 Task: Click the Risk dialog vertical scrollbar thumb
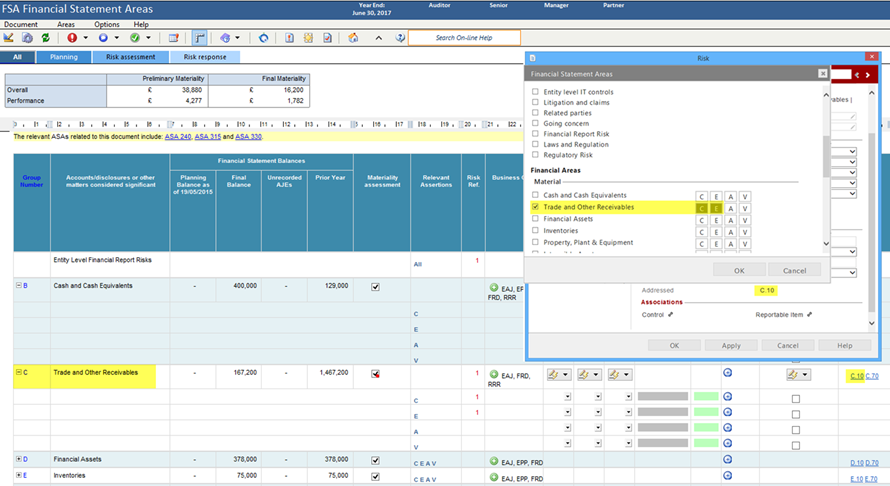(872, 221)
